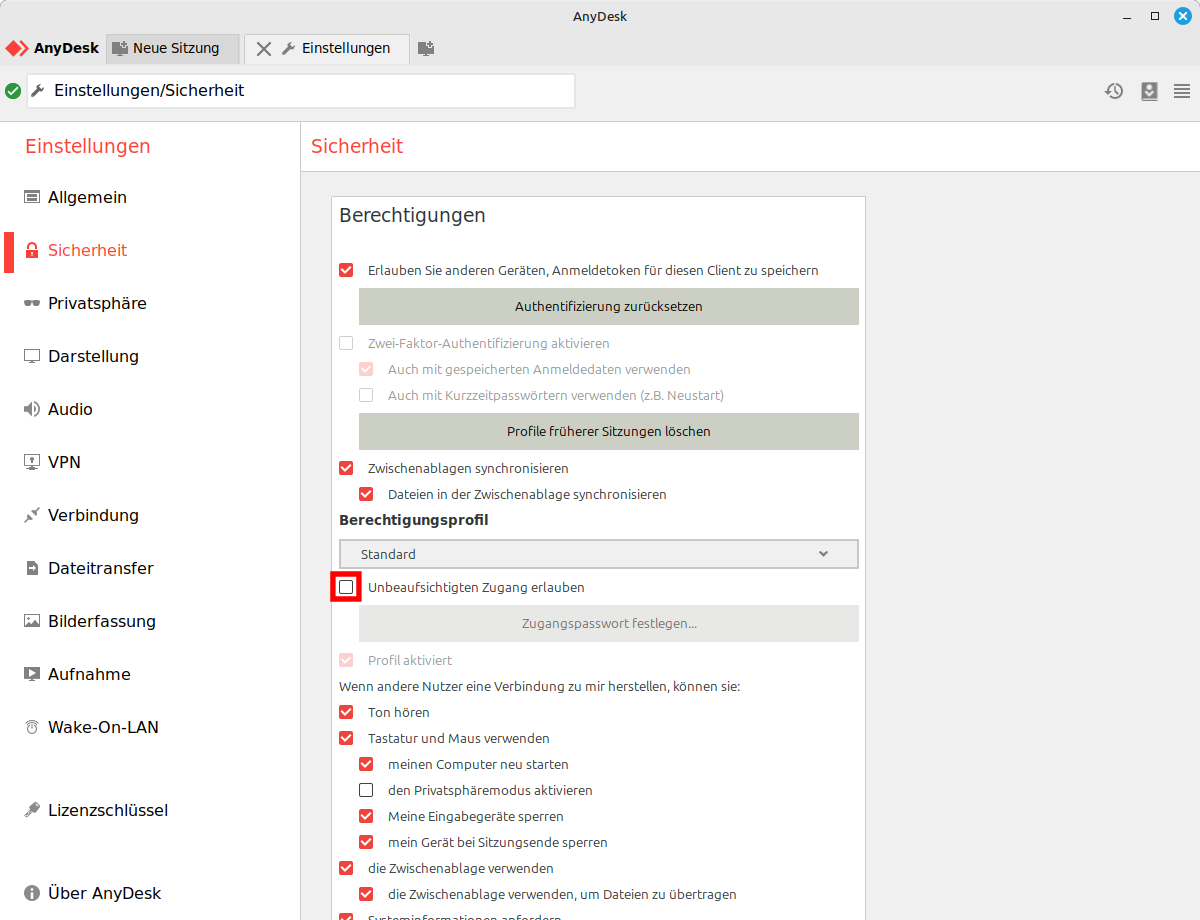The height and width of the screenshot is (920, 1200).
Task: Click the Berechtigungsprofil label
Action: (414, 520)
